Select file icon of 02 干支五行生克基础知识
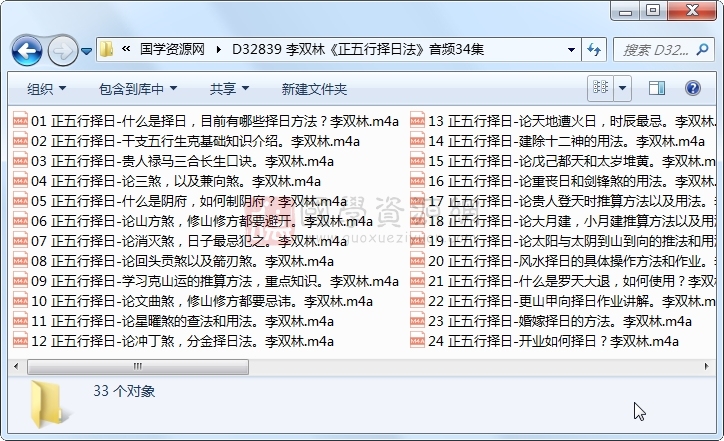 20,141
